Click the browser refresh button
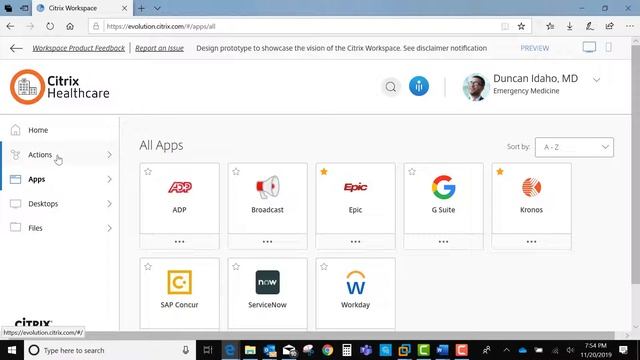This screenshot has height=360, width=640. pos(50,26)
